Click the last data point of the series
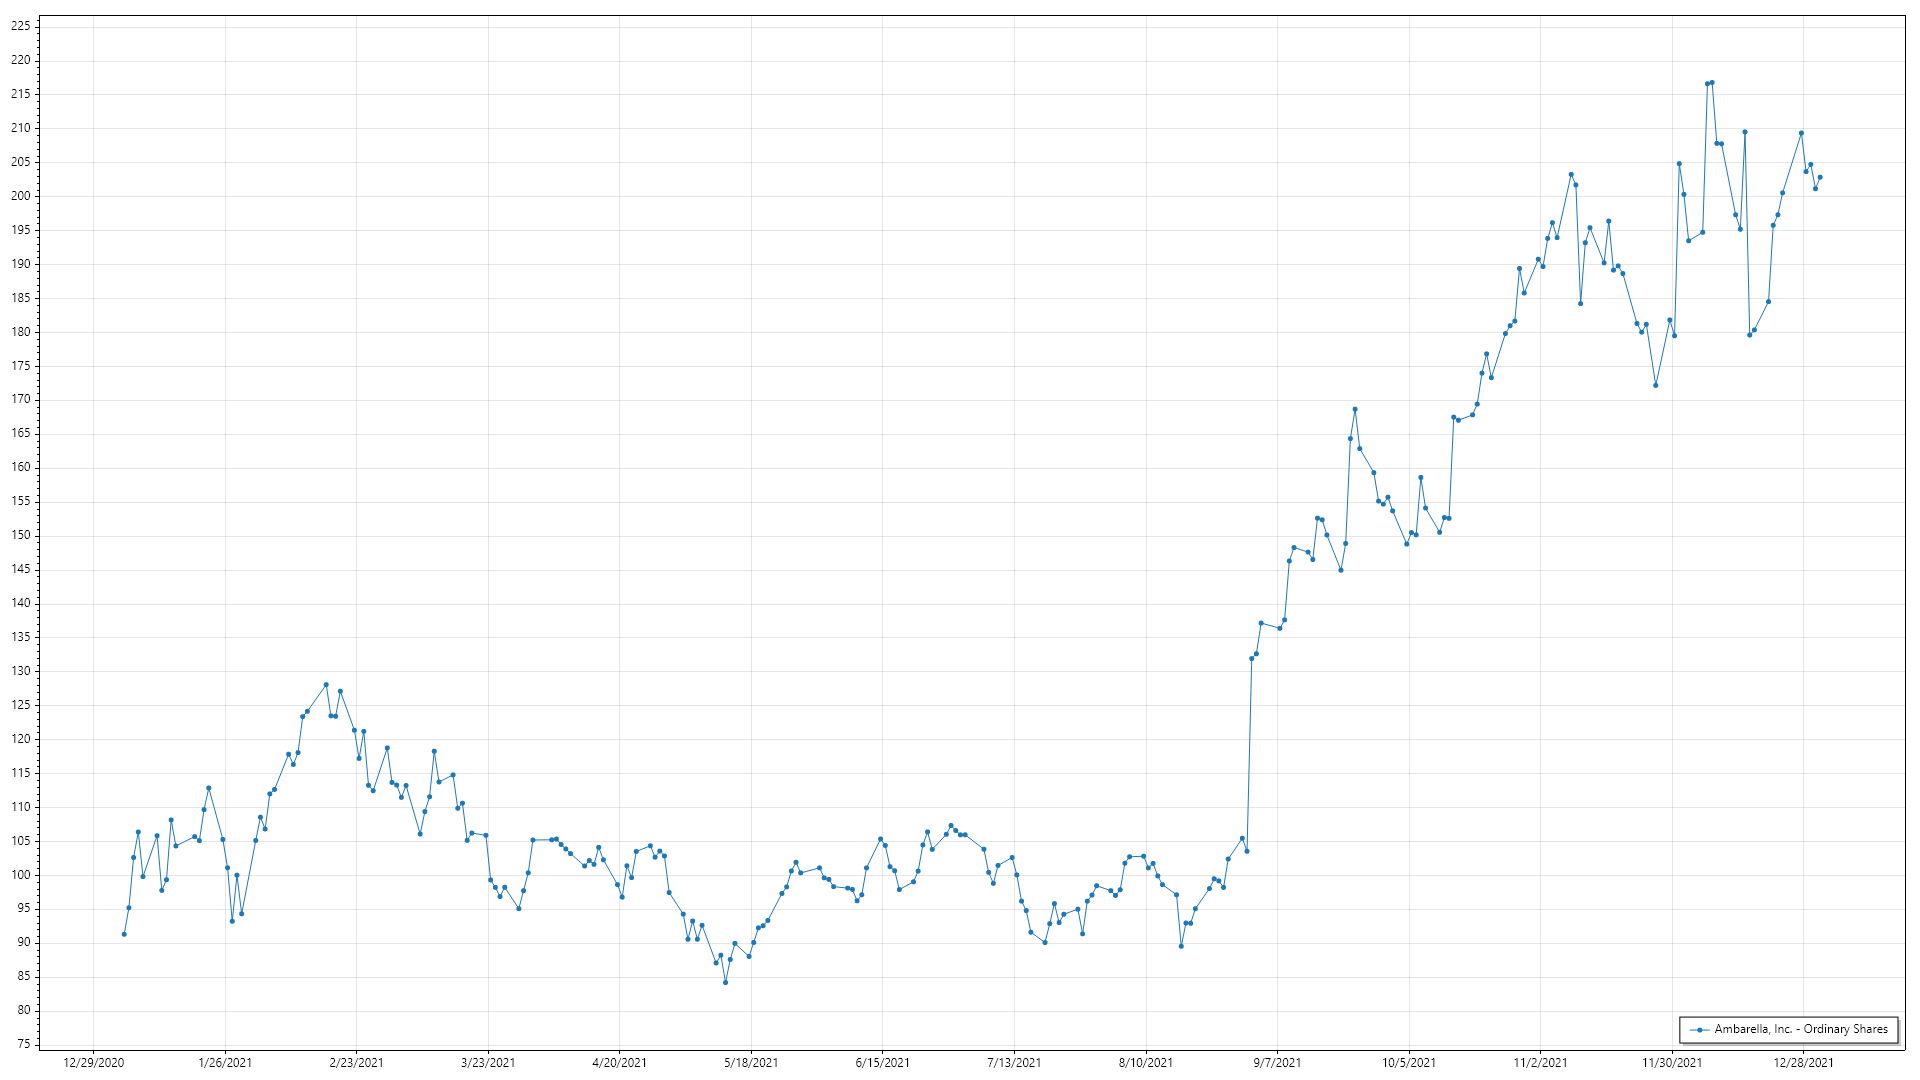 [x=1820, y=178]
